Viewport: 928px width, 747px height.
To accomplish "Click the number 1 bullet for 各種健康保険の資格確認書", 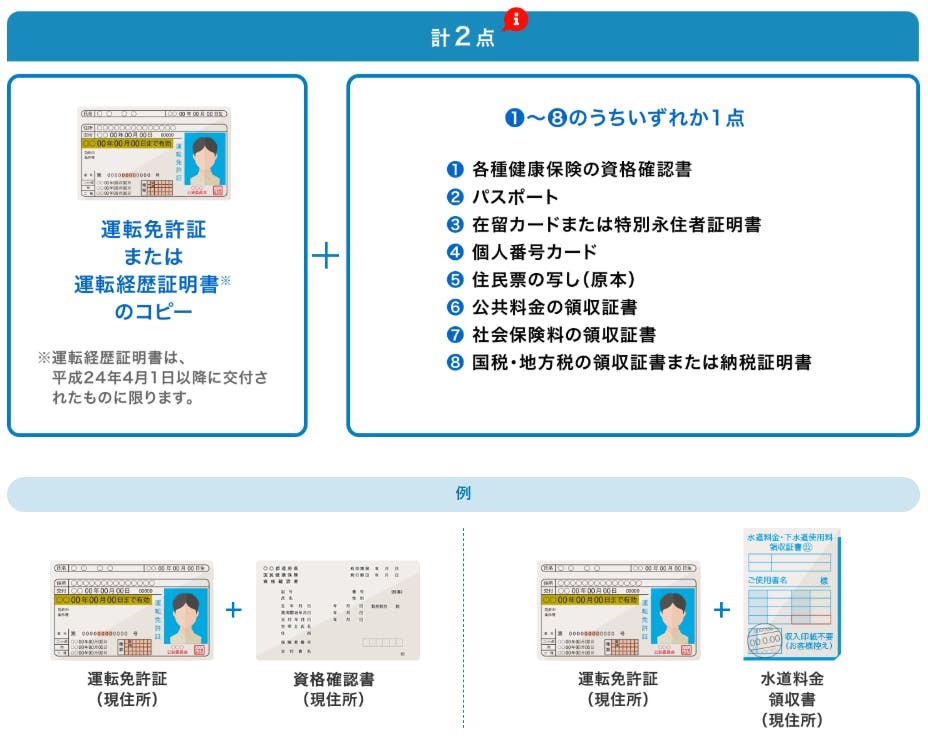I will point(456,170).
